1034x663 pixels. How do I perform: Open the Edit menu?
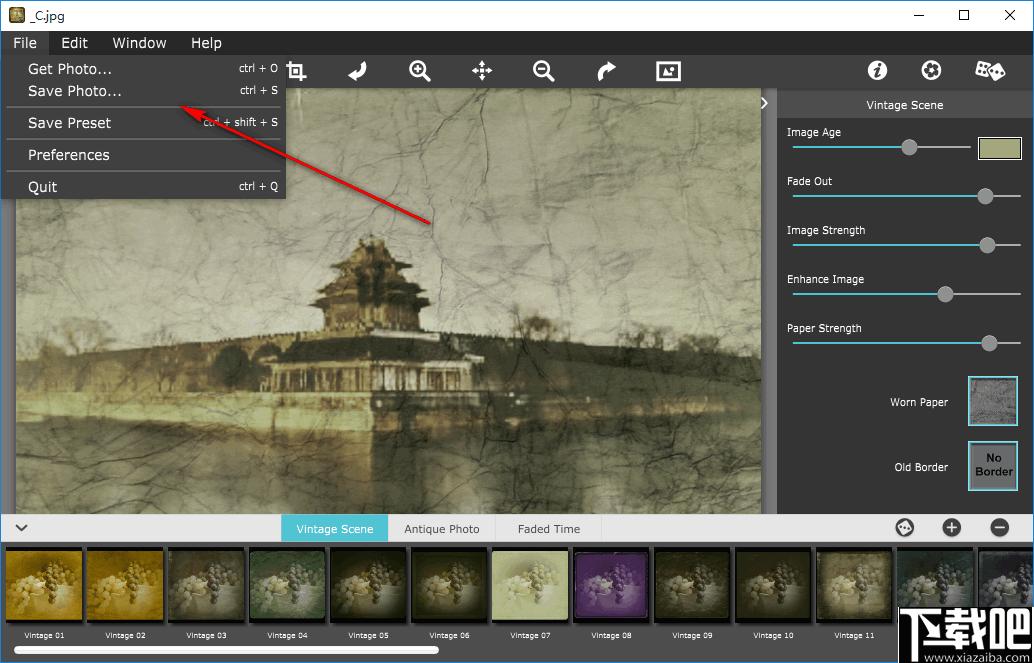[75, 43]
